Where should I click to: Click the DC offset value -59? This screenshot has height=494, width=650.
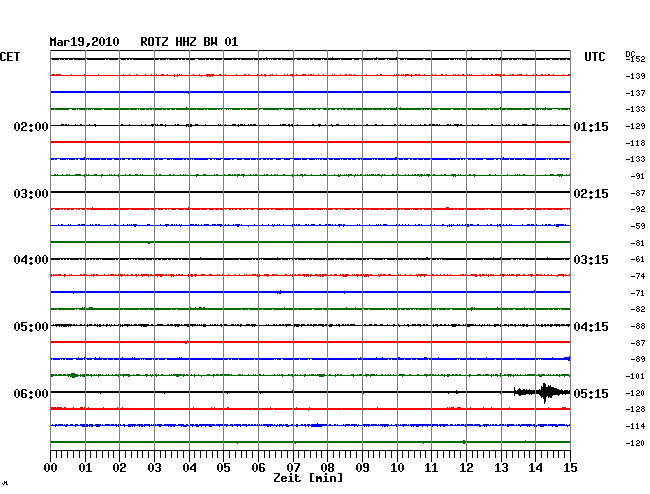(x=638, y=226)
